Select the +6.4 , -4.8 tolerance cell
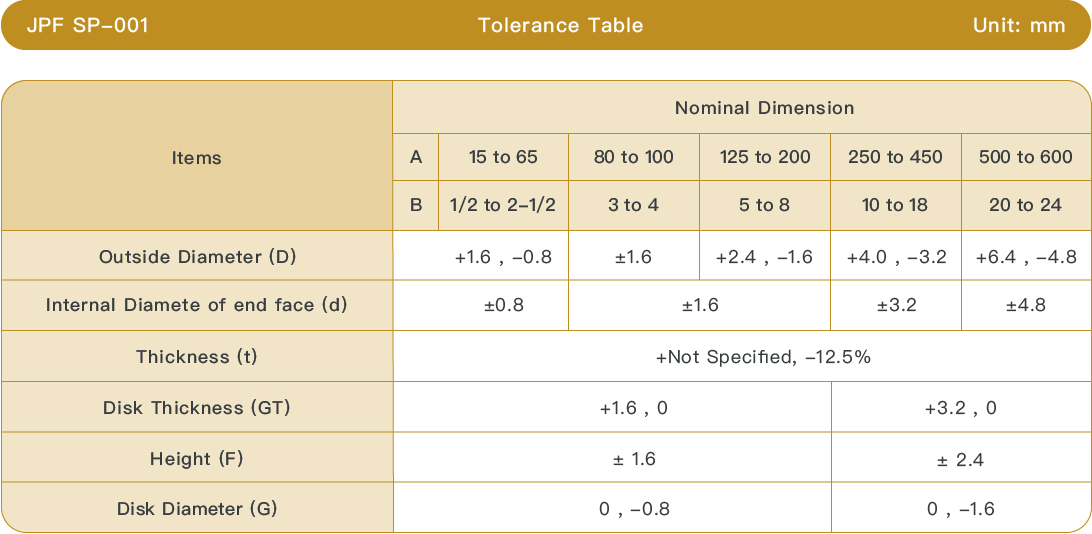Screen dimensions: 1092x534 click(x=1026, y=257)
